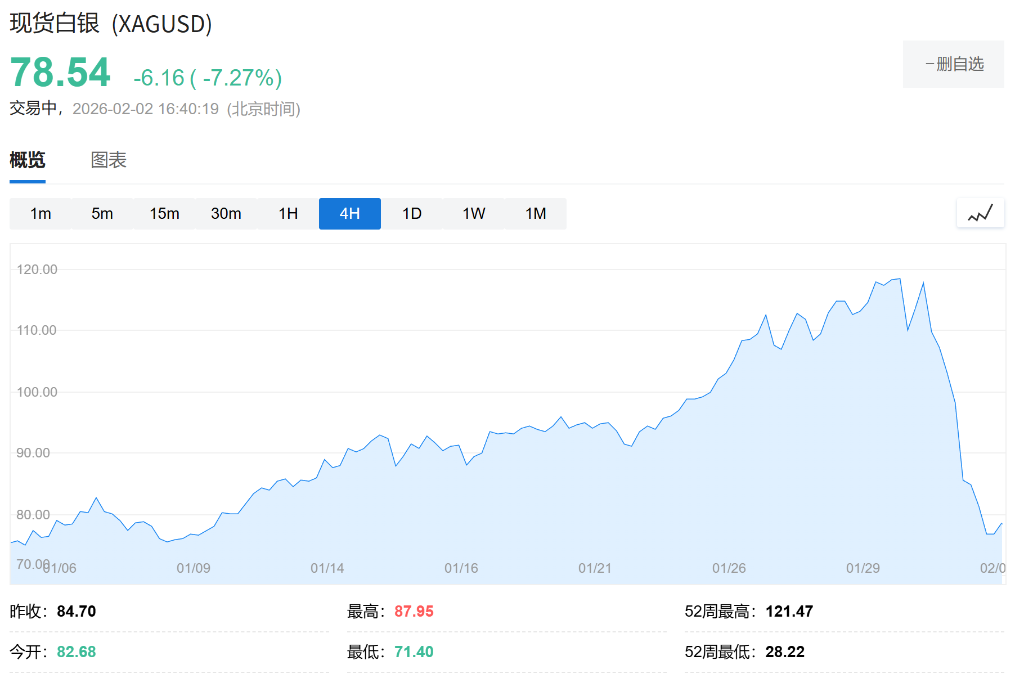Select the 5m timeframe
Viewport: 1024px width, 693px height.
point(102,213)
